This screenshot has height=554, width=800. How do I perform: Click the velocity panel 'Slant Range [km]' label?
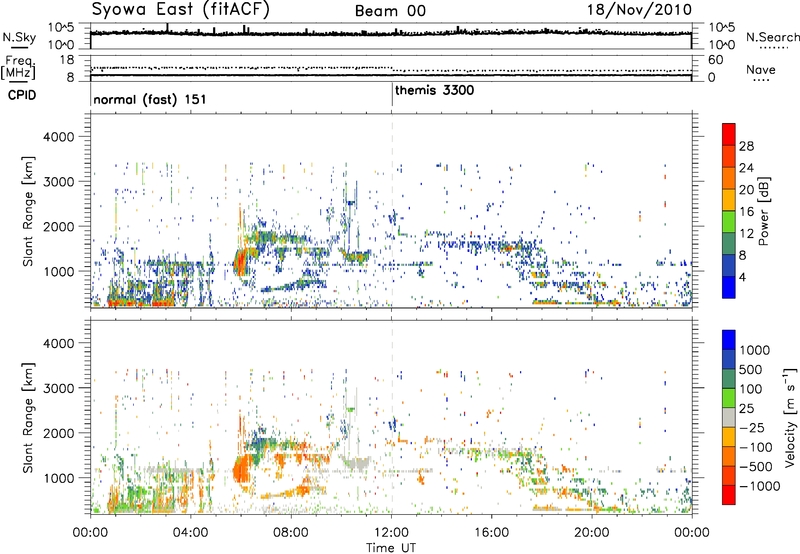pos(29,417)
